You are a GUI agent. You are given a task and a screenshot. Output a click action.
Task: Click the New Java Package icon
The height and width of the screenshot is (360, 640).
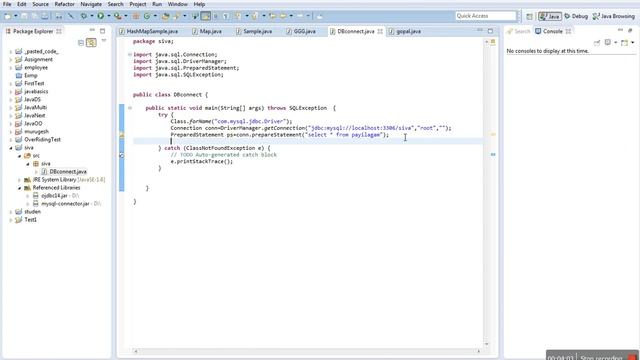136,16
